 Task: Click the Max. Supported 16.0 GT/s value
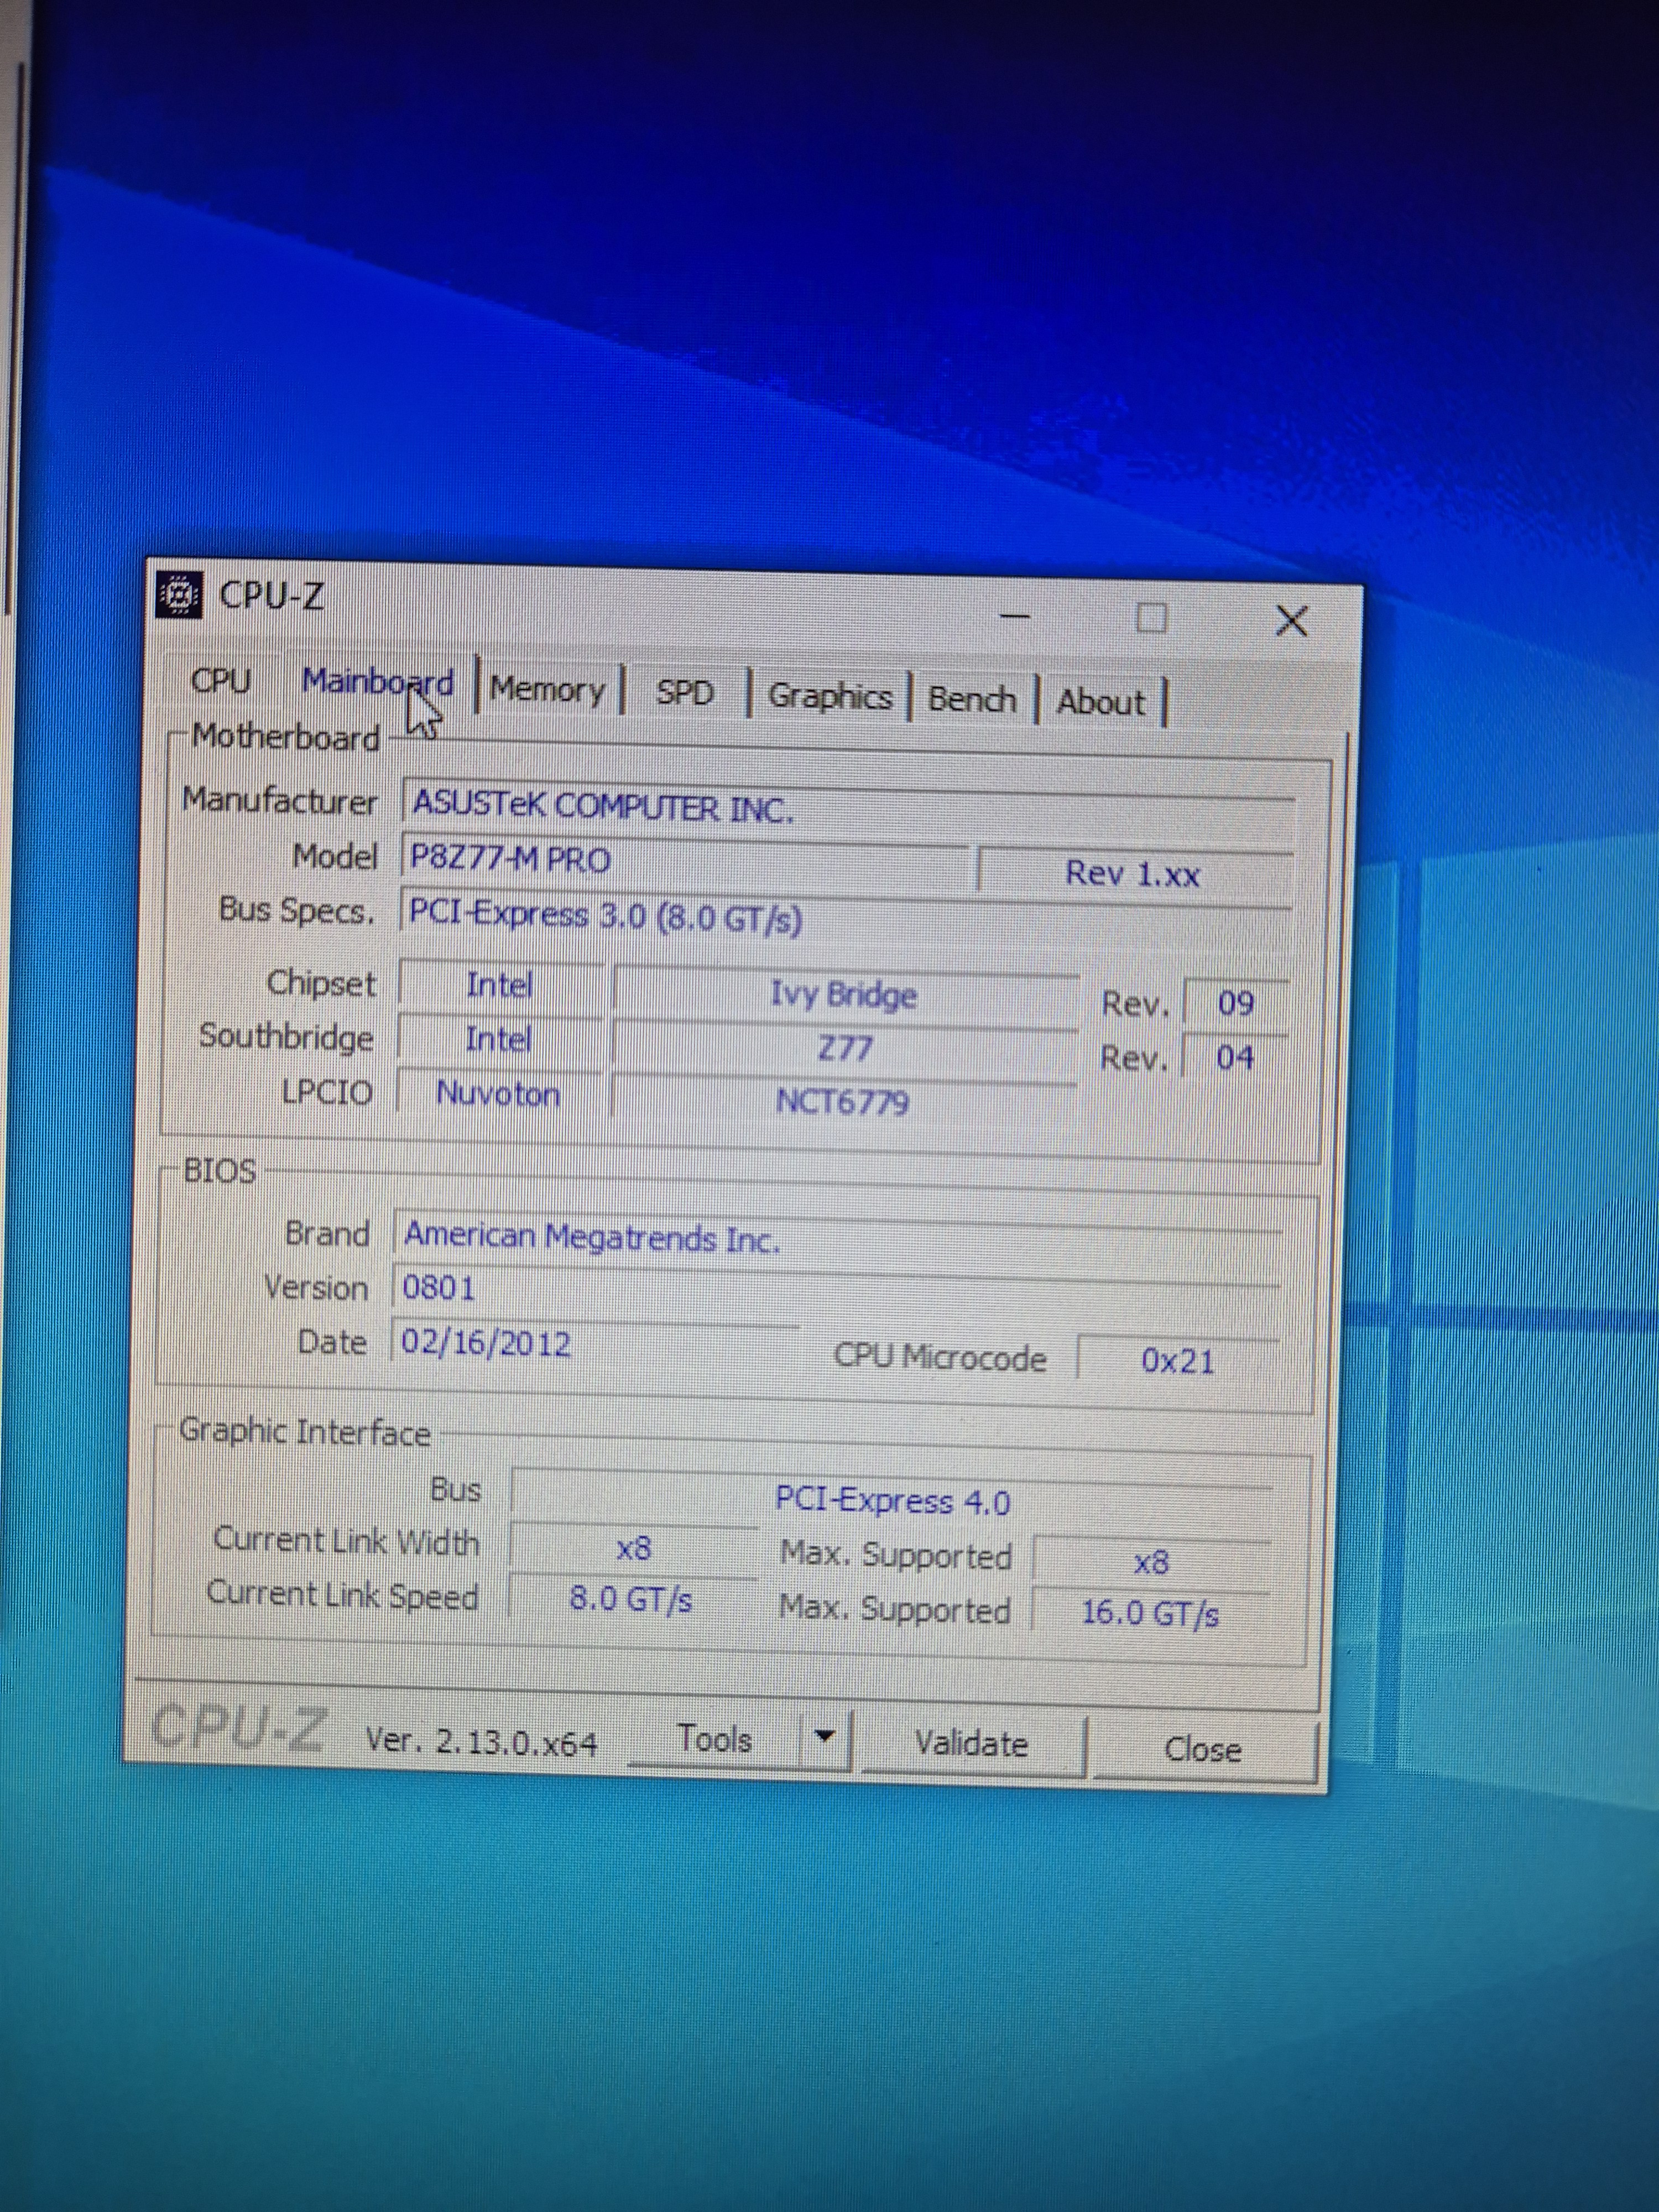pos(1150,1614)
